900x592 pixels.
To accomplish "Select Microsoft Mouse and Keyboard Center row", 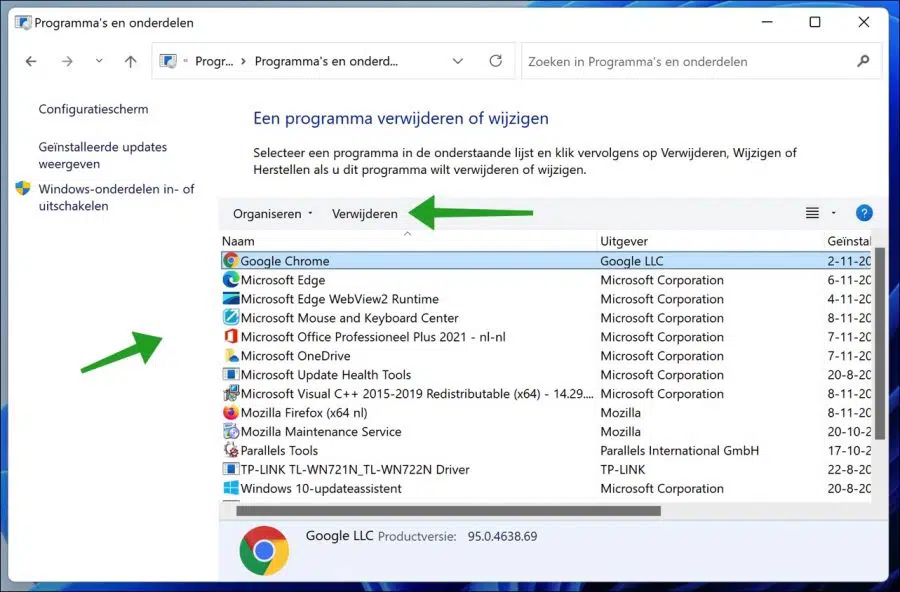I will [349, 318].
